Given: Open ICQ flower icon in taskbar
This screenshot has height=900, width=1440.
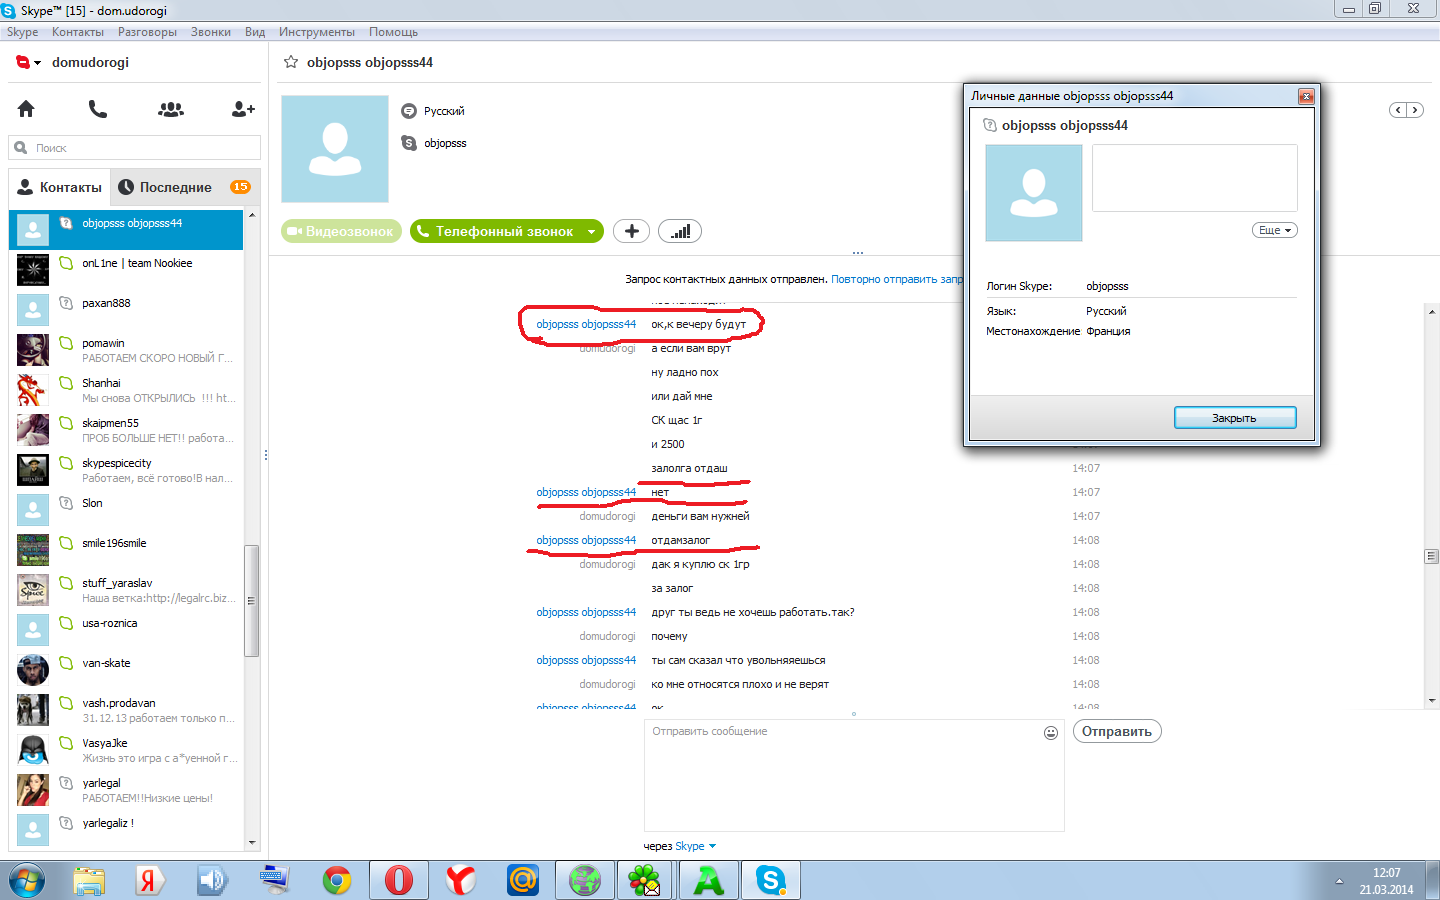Looking at the screenshot, I should [645, 880].
